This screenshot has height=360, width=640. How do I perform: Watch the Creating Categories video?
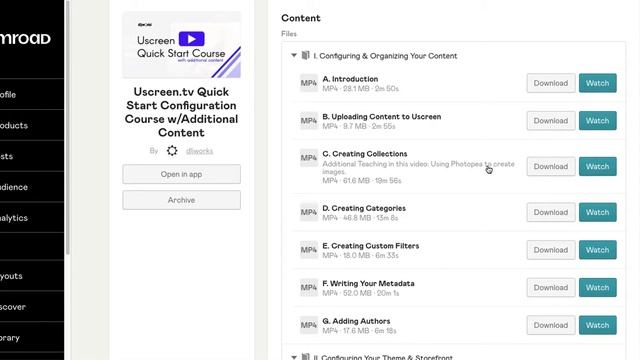click(x=598, y=212)
